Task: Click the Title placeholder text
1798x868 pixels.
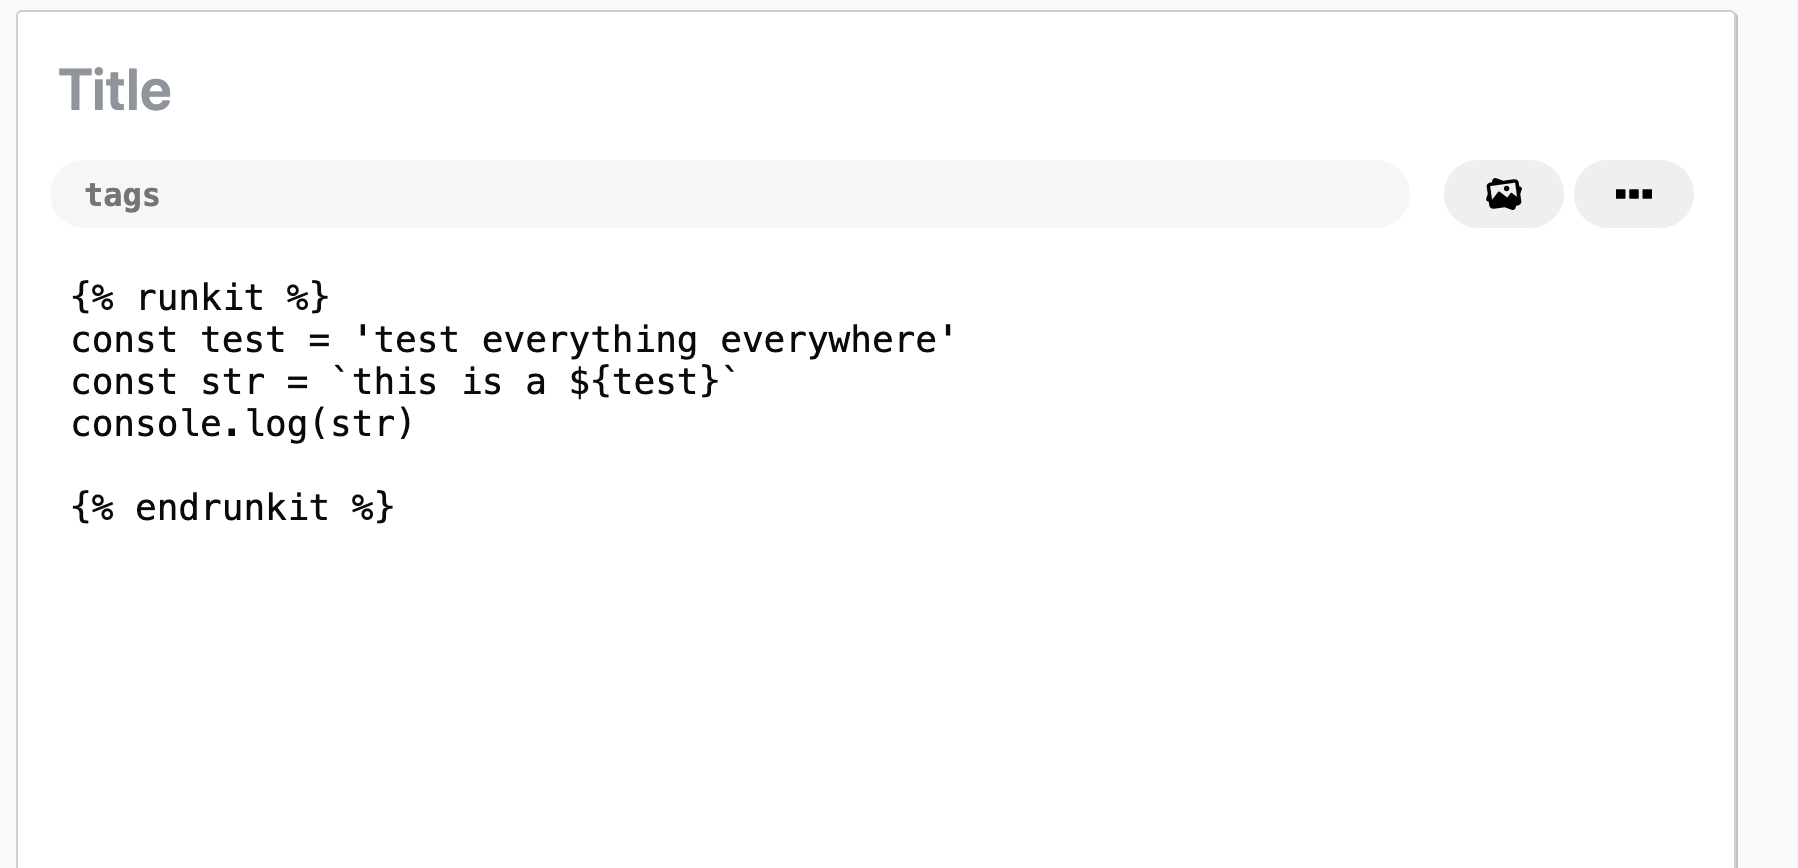Action: coord(115,90)
